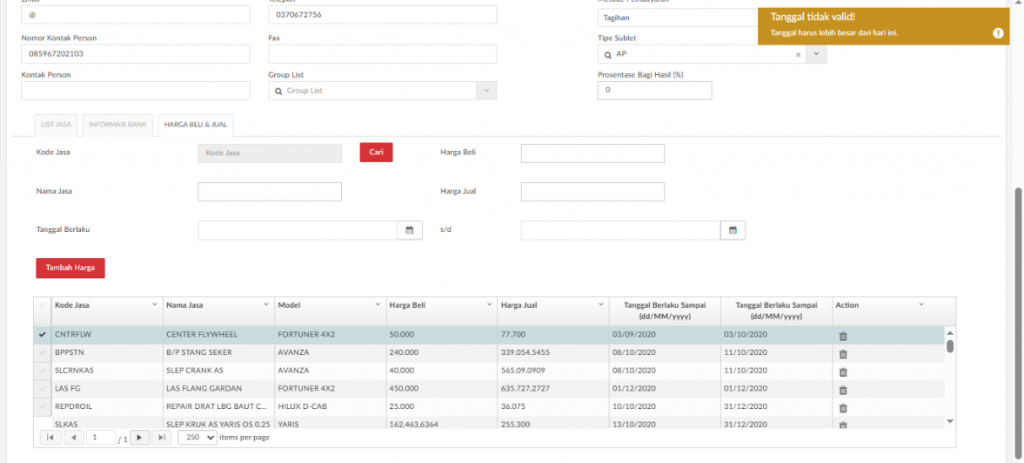
Task: Delete the CNTRFLW row using its trash icon
Action: click(x=842, y=336)
